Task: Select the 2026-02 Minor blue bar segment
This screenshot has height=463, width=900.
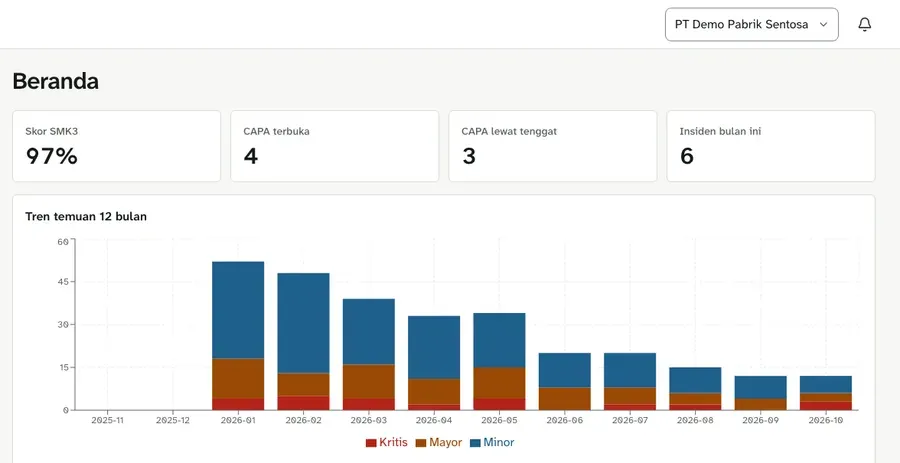Action: coord(304,323)
